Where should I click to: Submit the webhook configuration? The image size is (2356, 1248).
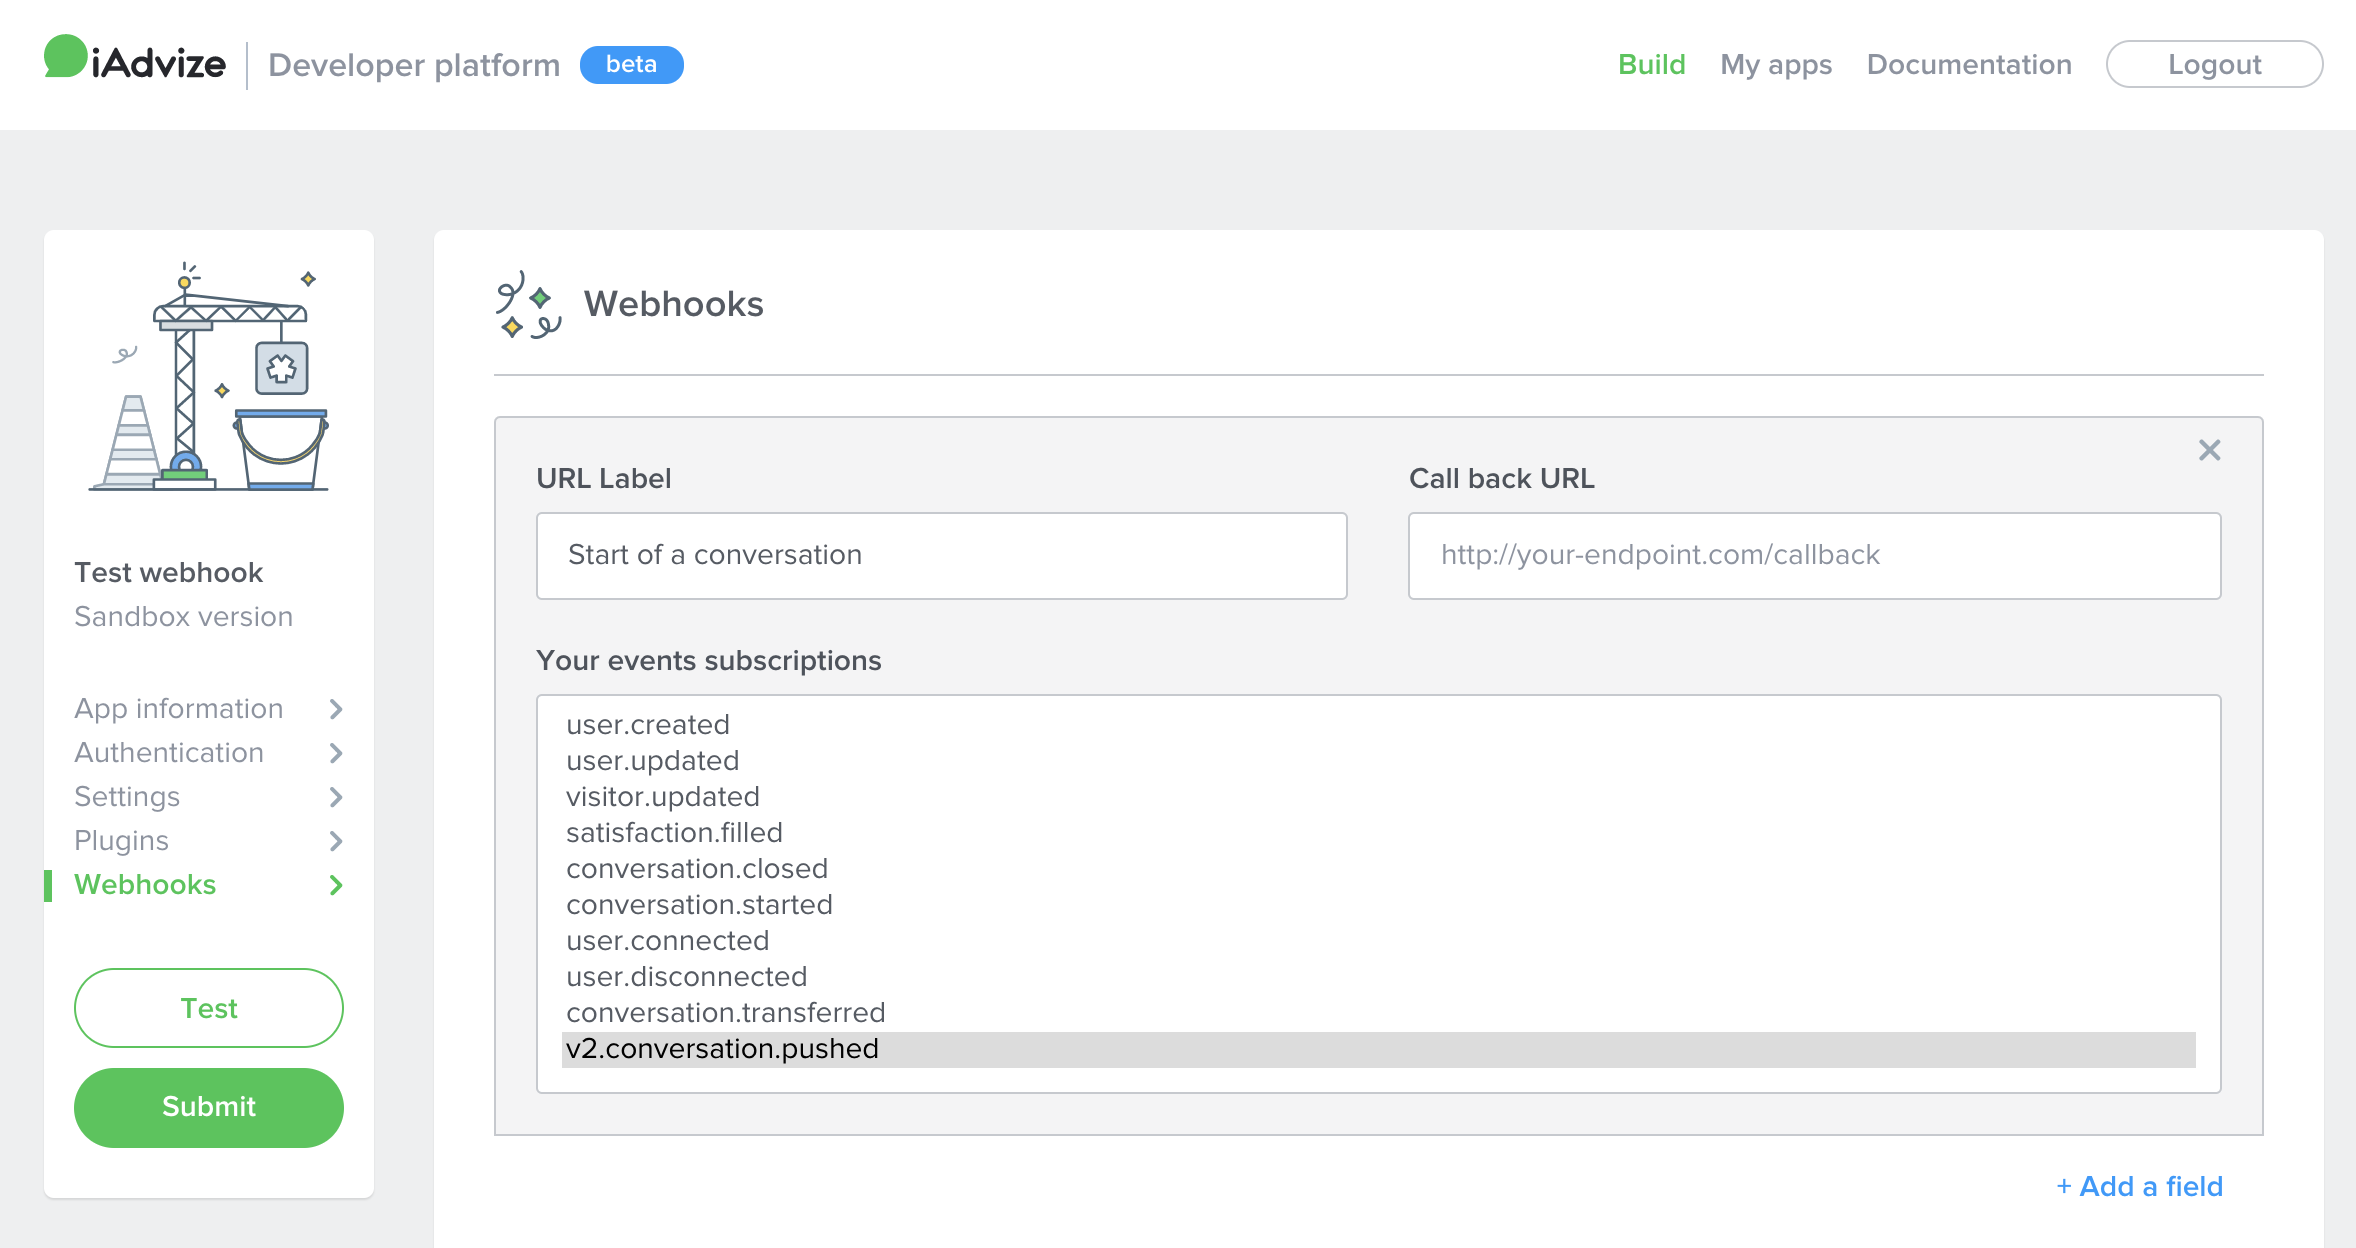coord(209,1107)
